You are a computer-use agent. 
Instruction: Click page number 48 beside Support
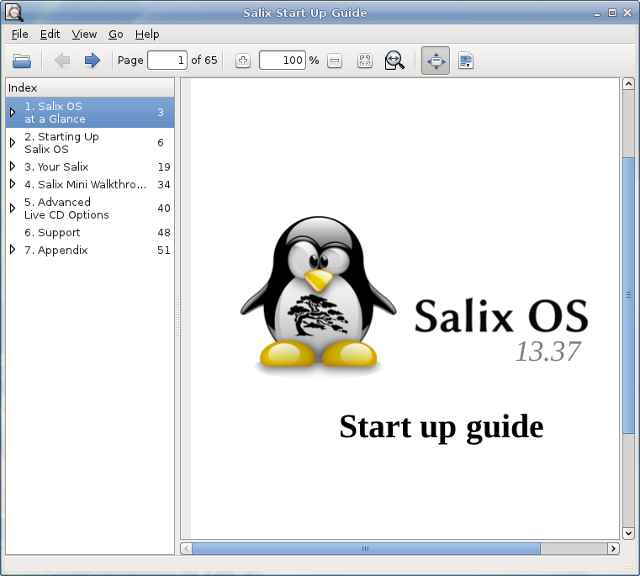point(164,232)
